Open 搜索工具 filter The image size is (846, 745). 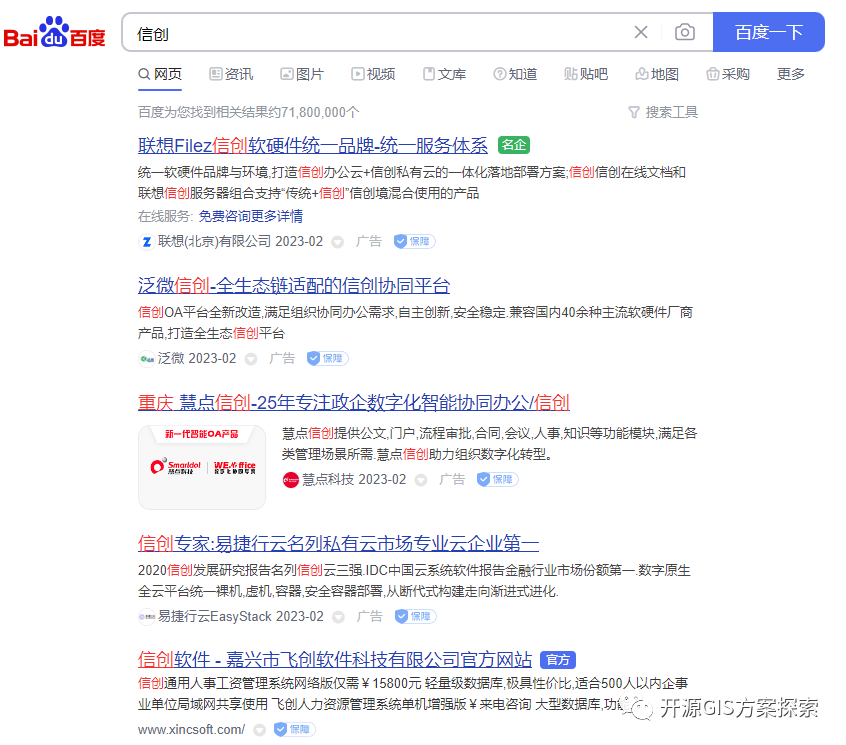(x=663, y=112)
